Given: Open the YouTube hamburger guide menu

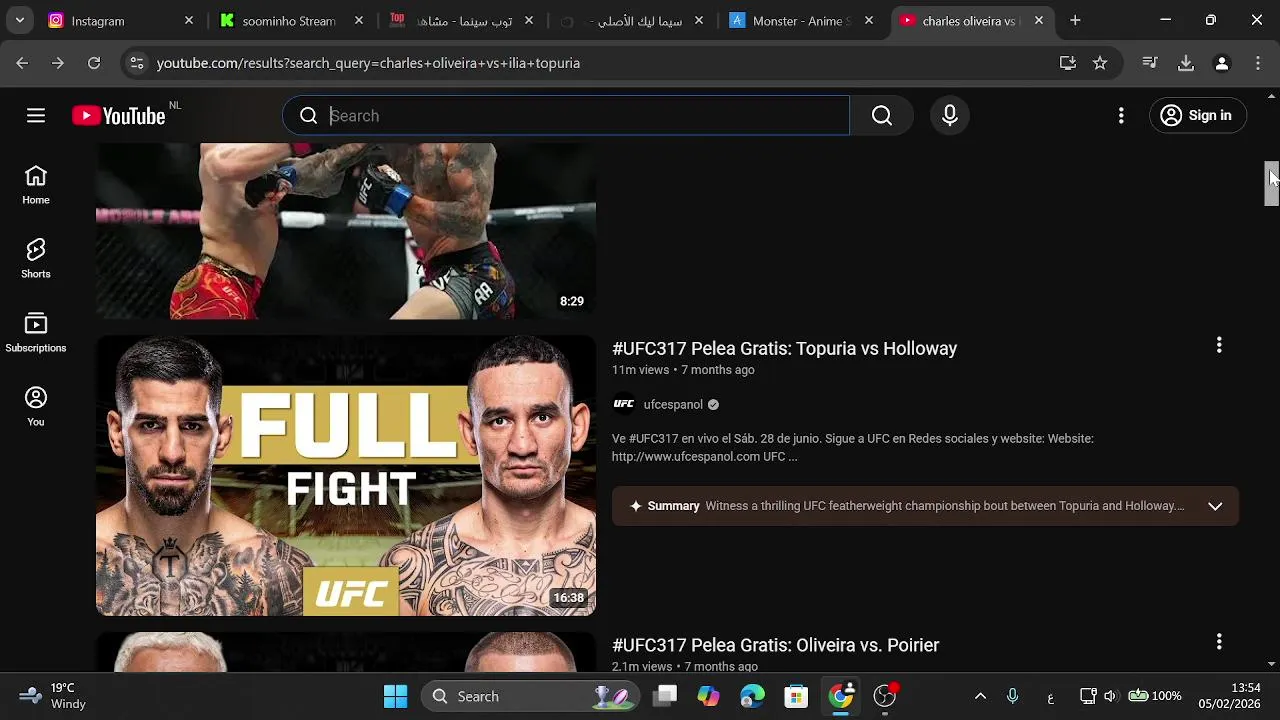Looking at the screenshot, I should pyautogui.click(x=36, y=116).
